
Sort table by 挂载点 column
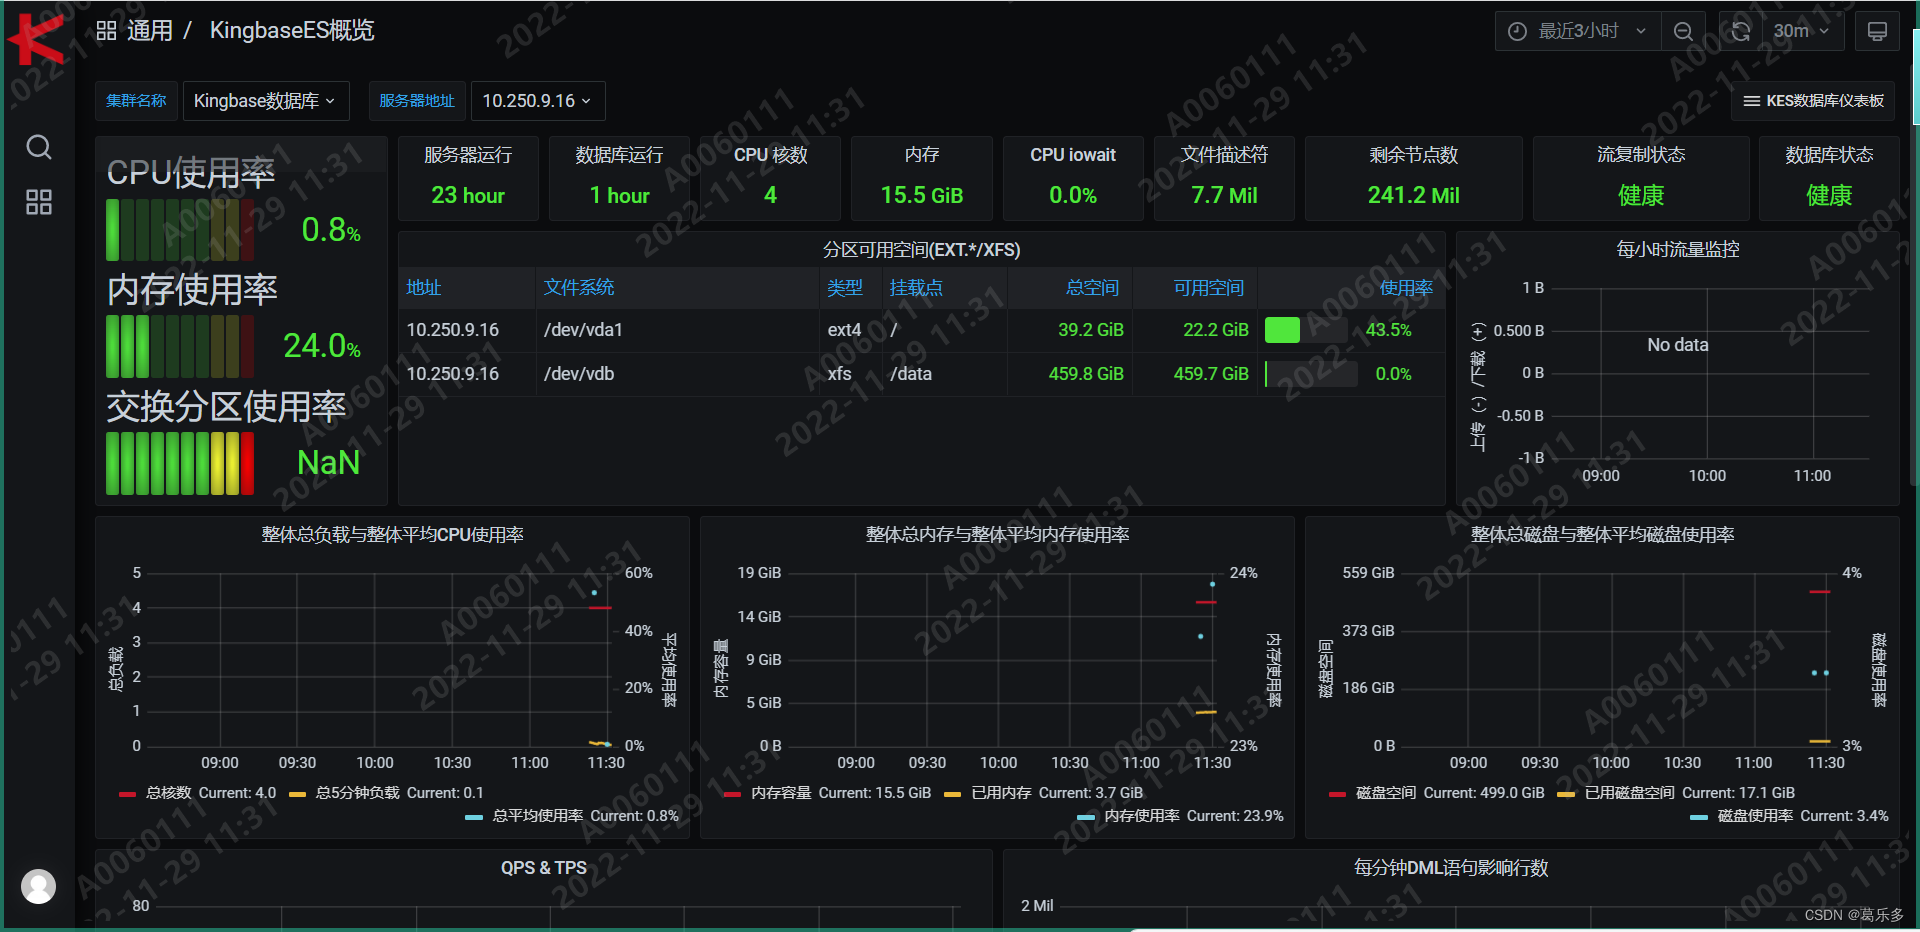pos(916,288)
